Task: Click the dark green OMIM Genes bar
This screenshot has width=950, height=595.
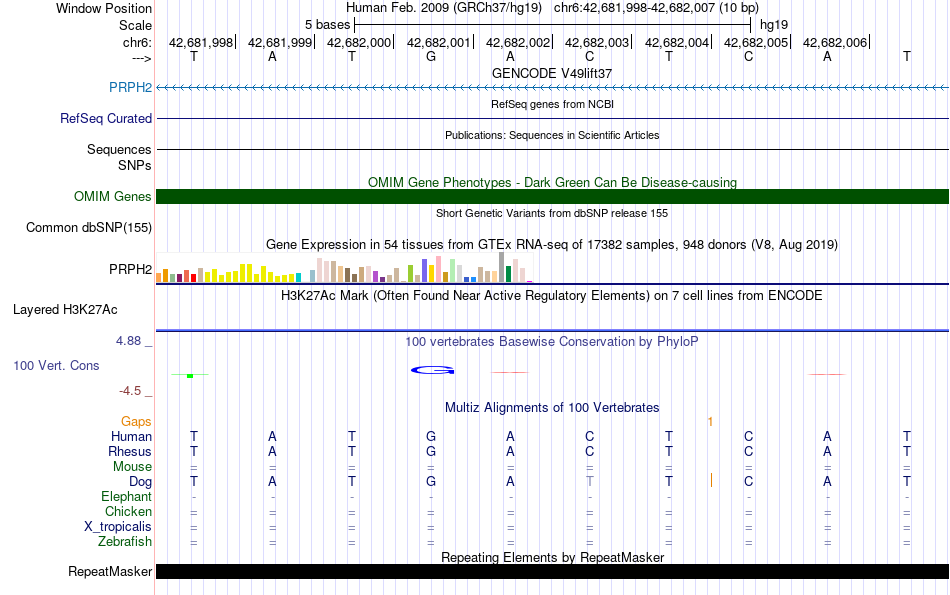Action: [x=552, y=197]
